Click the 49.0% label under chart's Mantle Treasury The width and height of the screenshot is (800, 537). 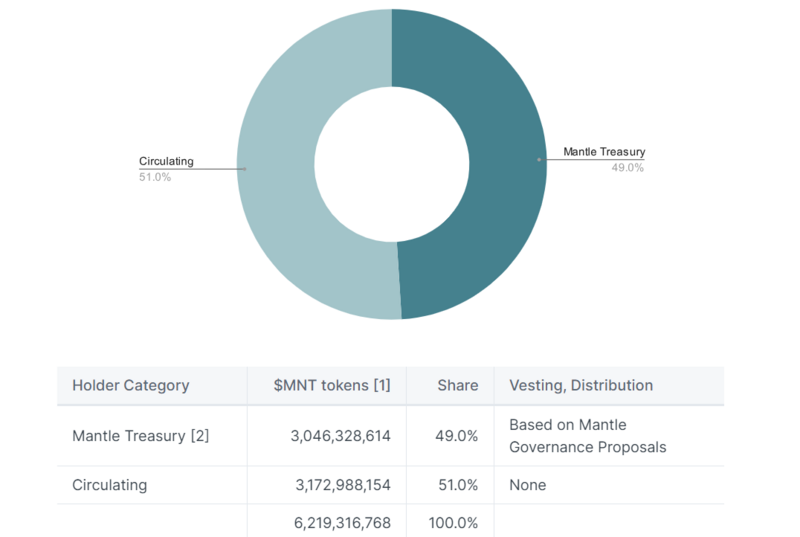click(x=627, y=168)
